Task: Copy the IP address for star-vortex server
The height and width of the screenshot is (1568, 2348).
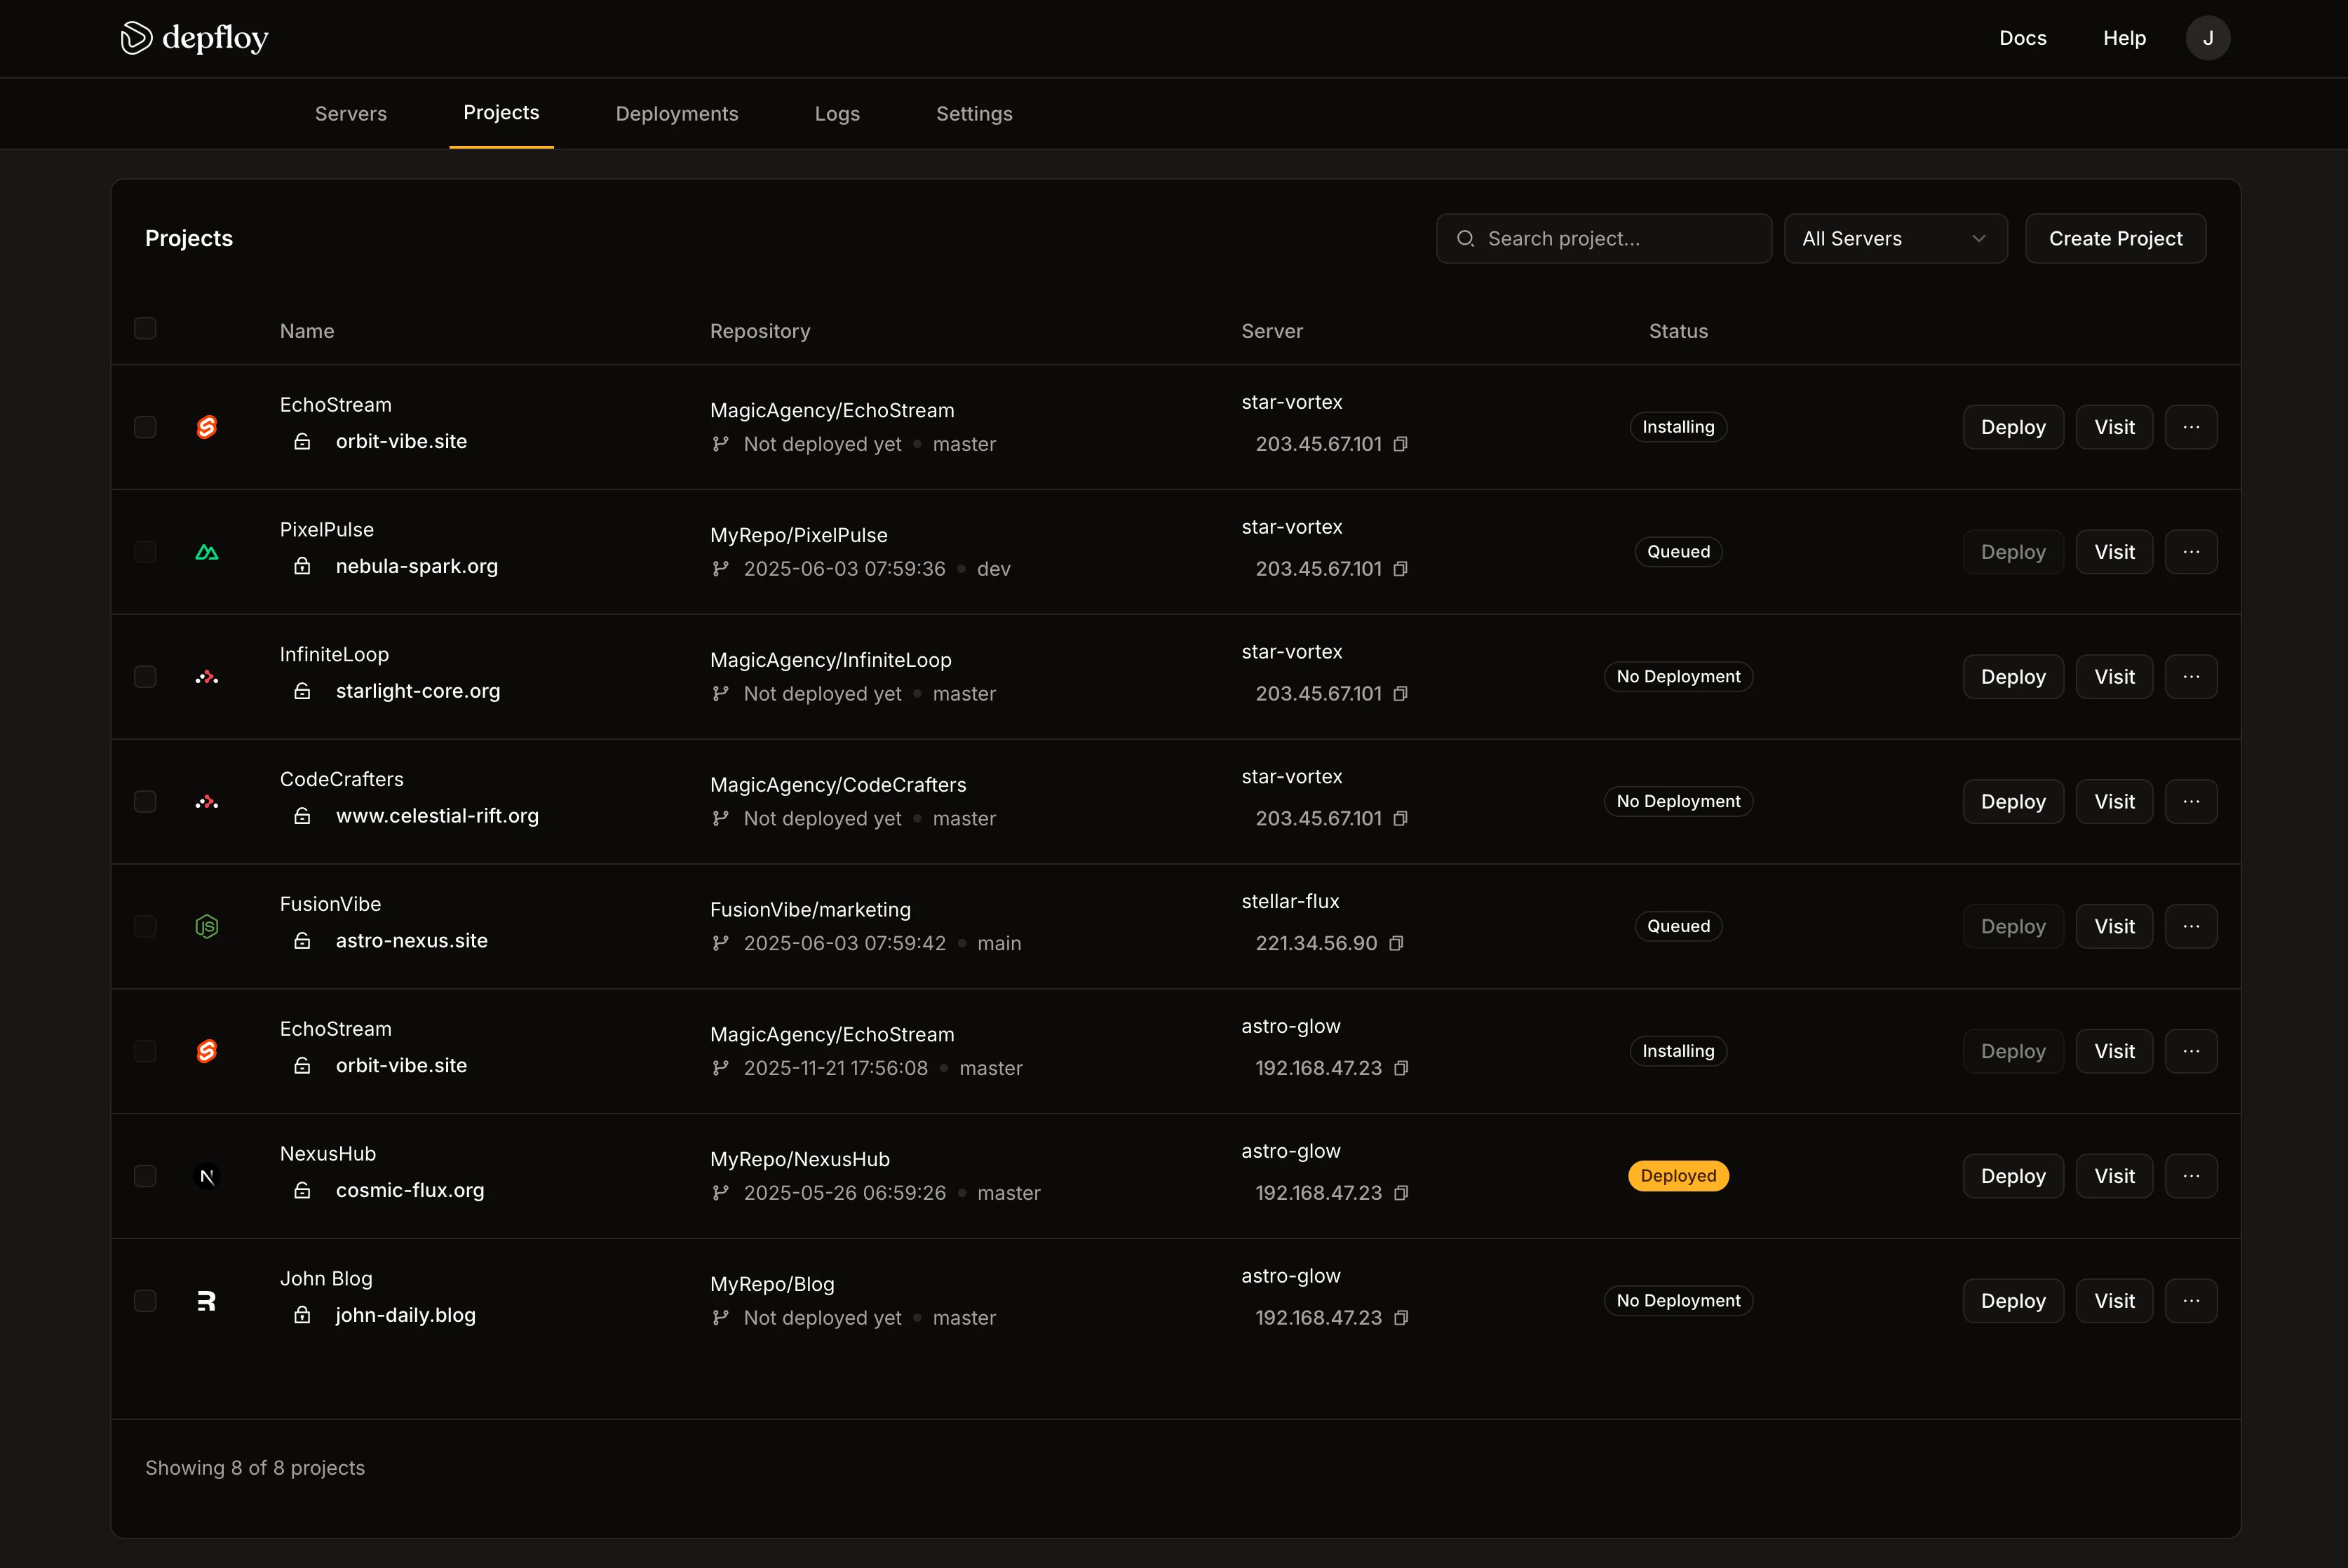Action: click(1400, 444)
